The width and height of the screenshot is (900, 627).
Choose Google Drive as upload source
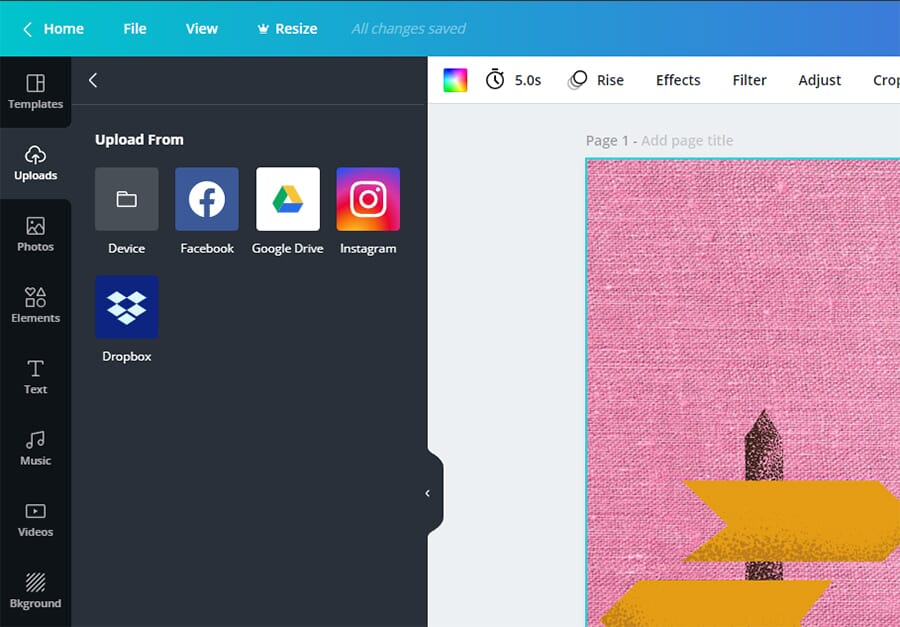click(x=288, y=199)
